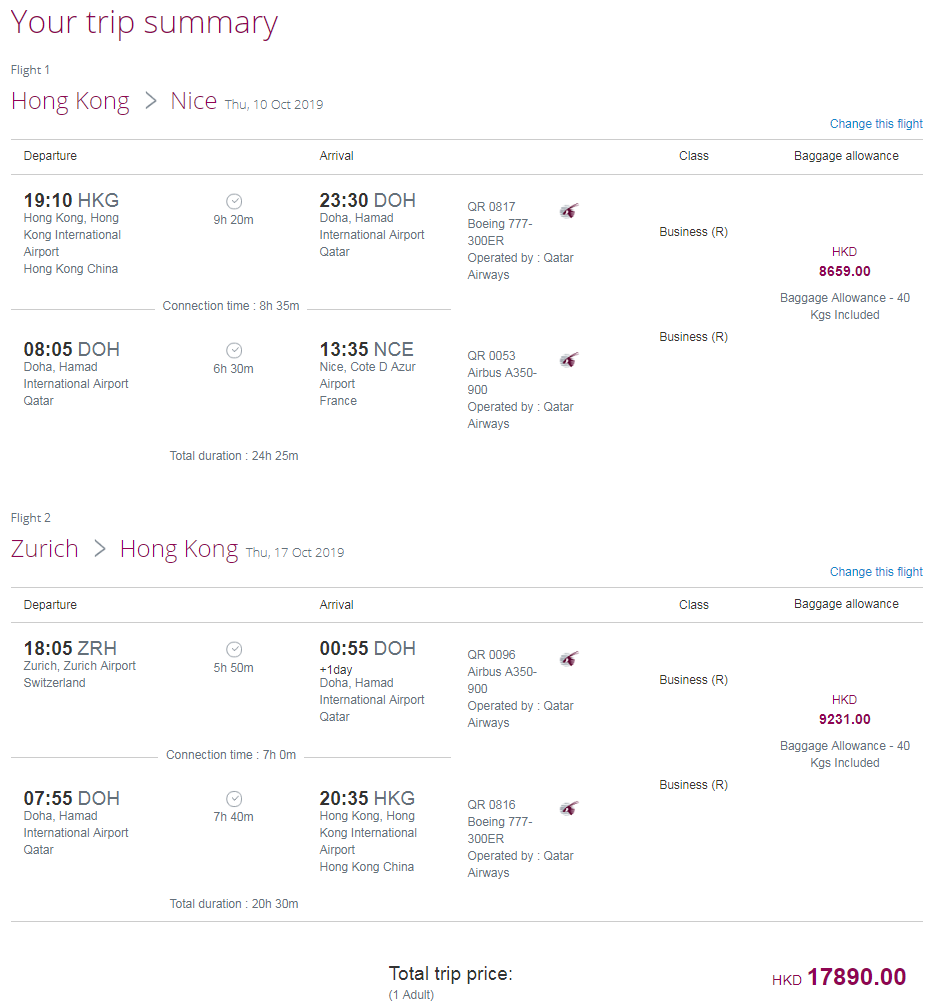
Task: Select the HKD 8659.00 fare price
Action: (844, 262)
